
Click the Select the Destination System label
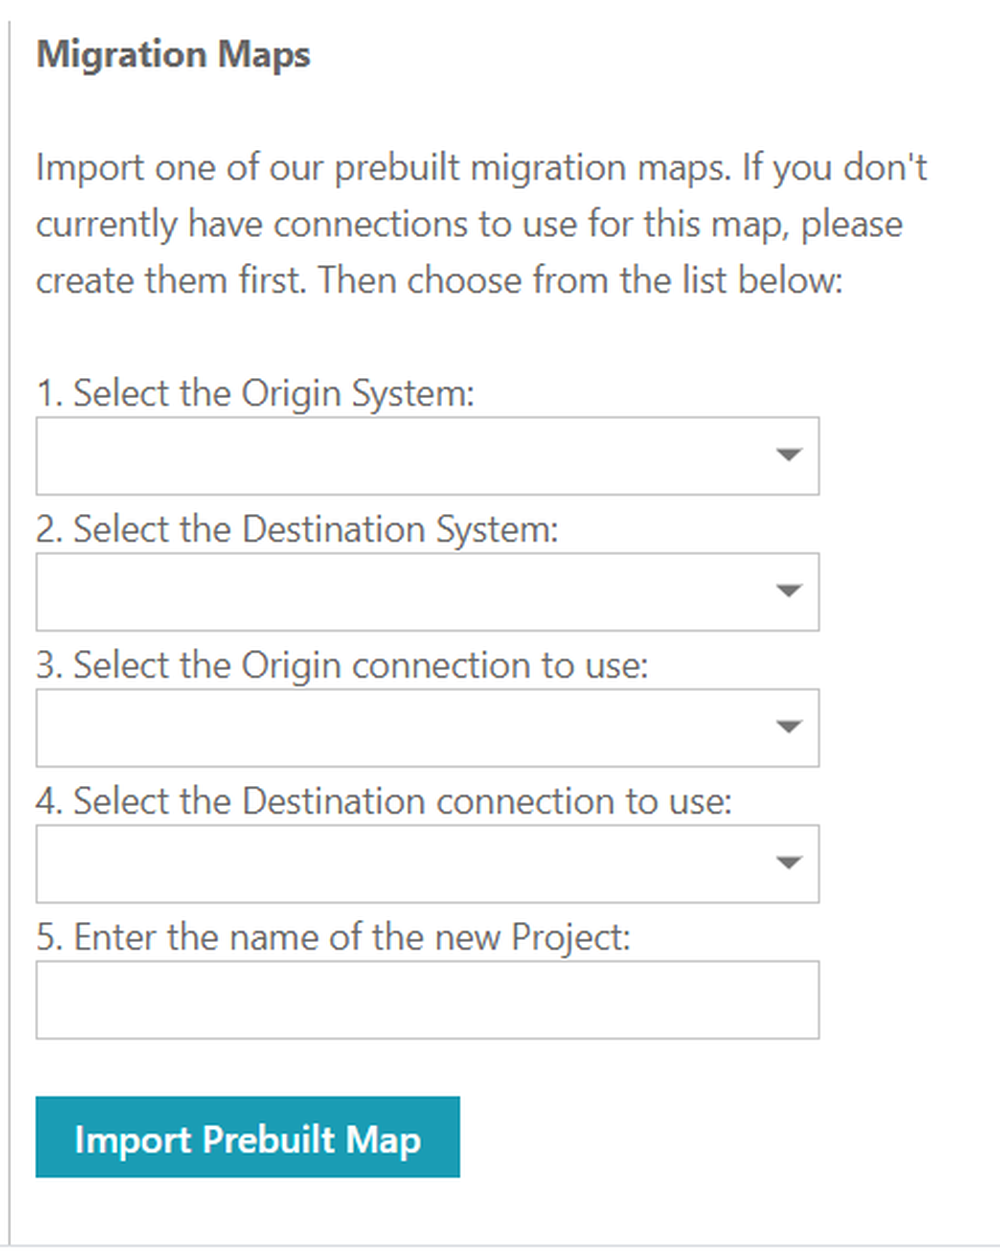tap(298, 529)
